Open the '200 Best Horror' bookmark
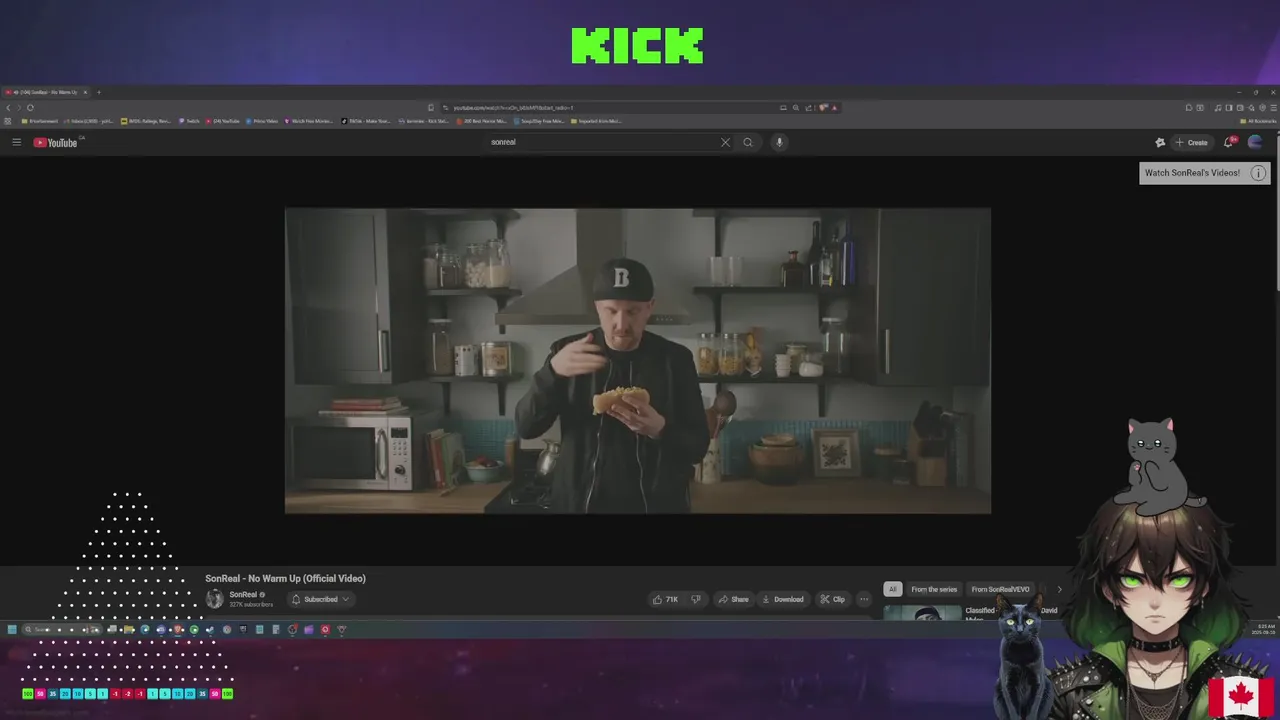Viewport: 1280px width, 720px height. [482, 121]
